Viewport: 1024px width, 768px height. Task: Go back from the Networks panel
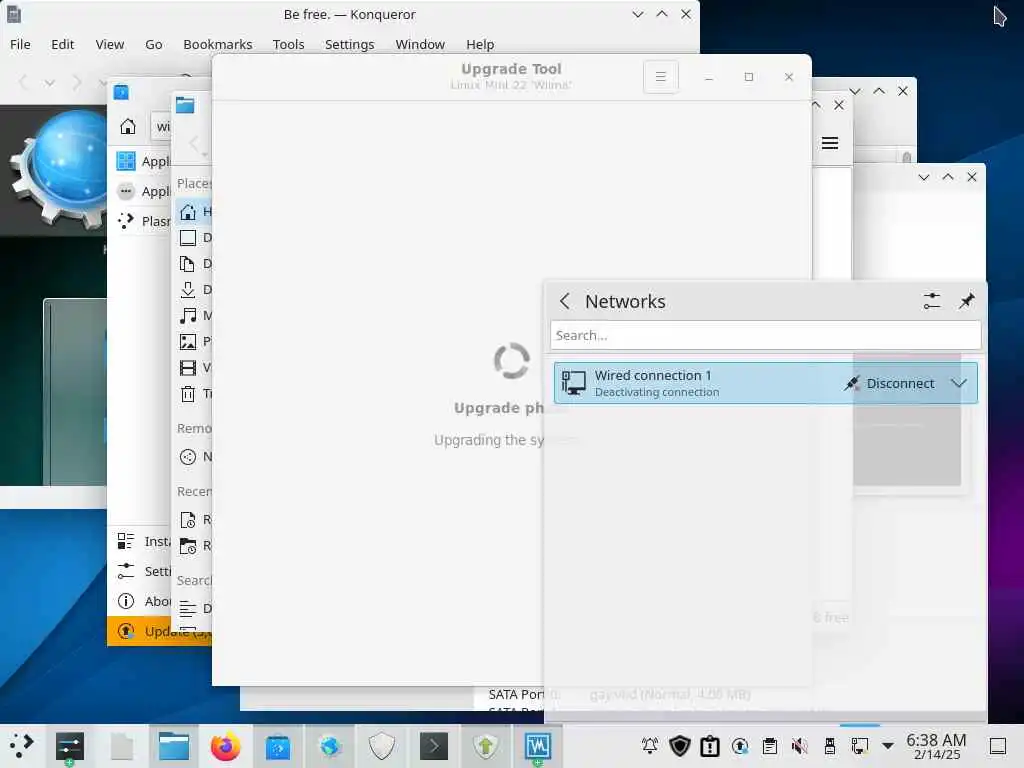[x=565, y=301]
